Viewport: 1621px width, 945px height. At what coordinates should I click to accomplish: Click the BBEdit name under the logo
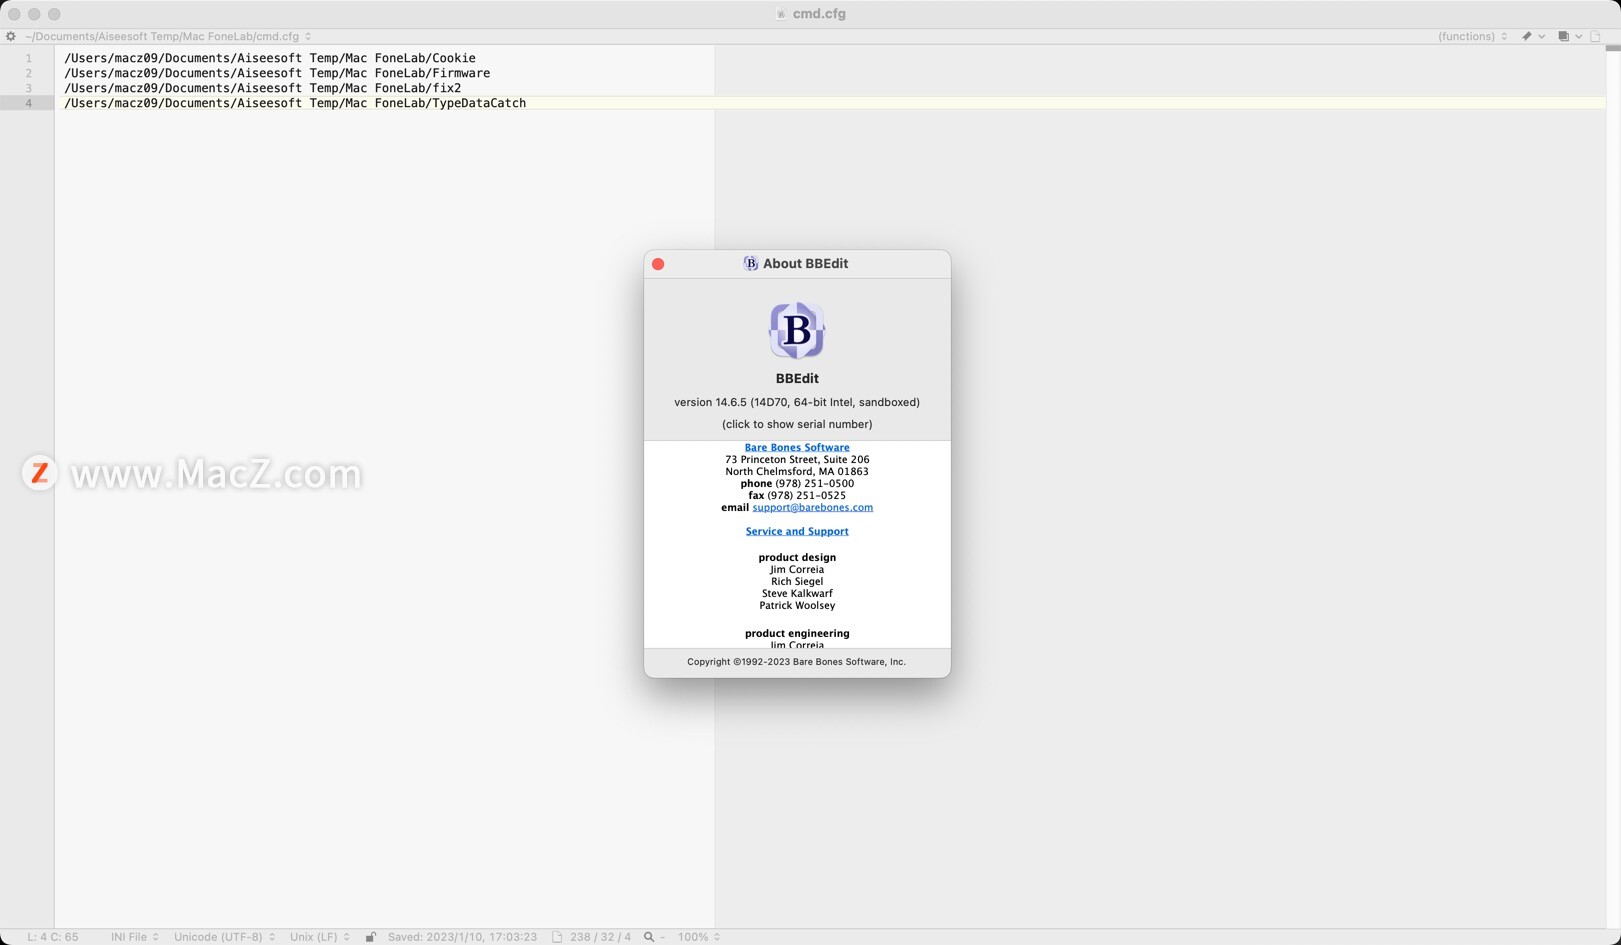[797, 378]
